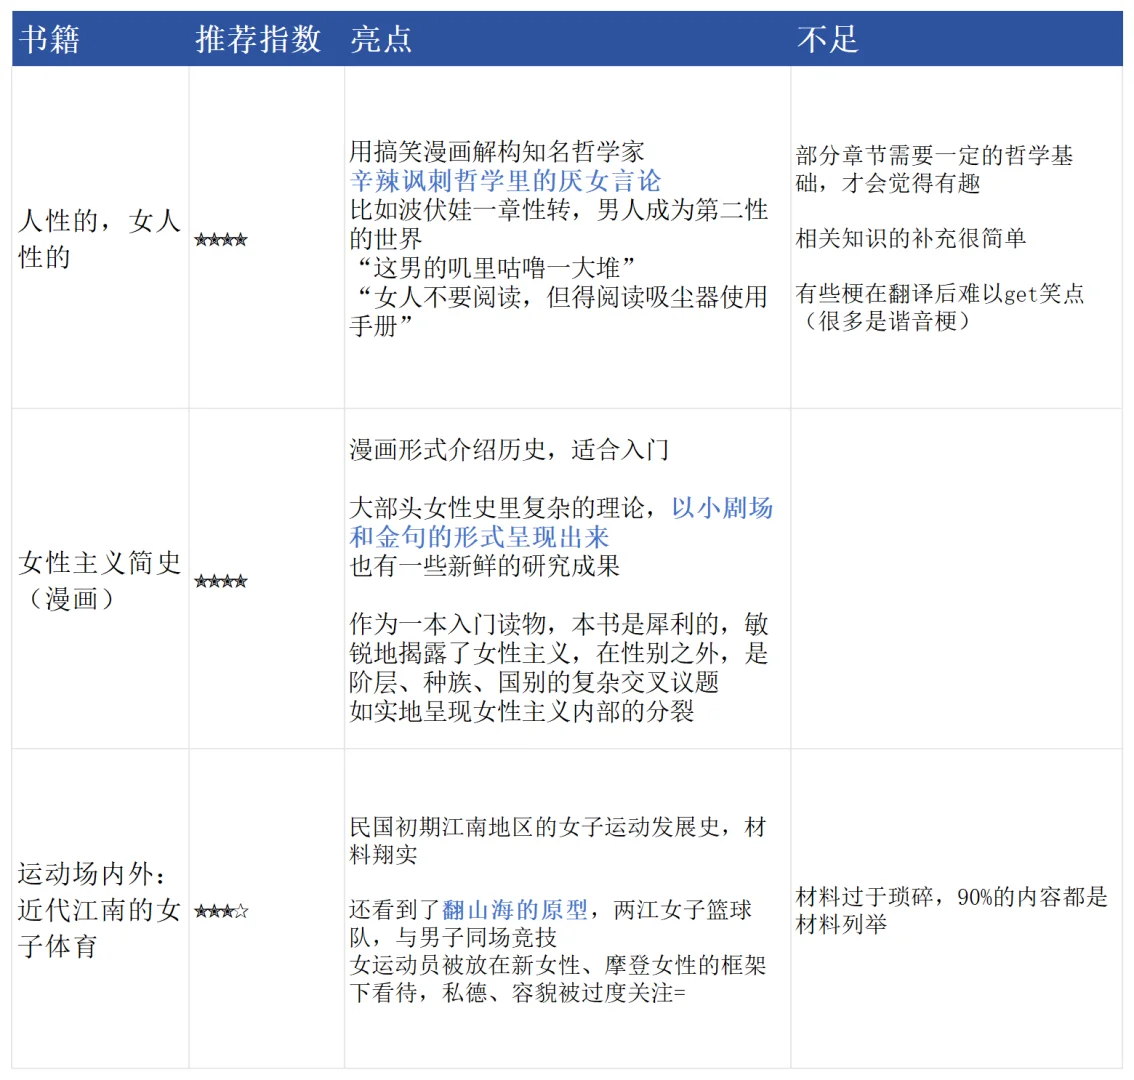
Task: Select book title 女性主义简史（漫画）
Action: 99,580
